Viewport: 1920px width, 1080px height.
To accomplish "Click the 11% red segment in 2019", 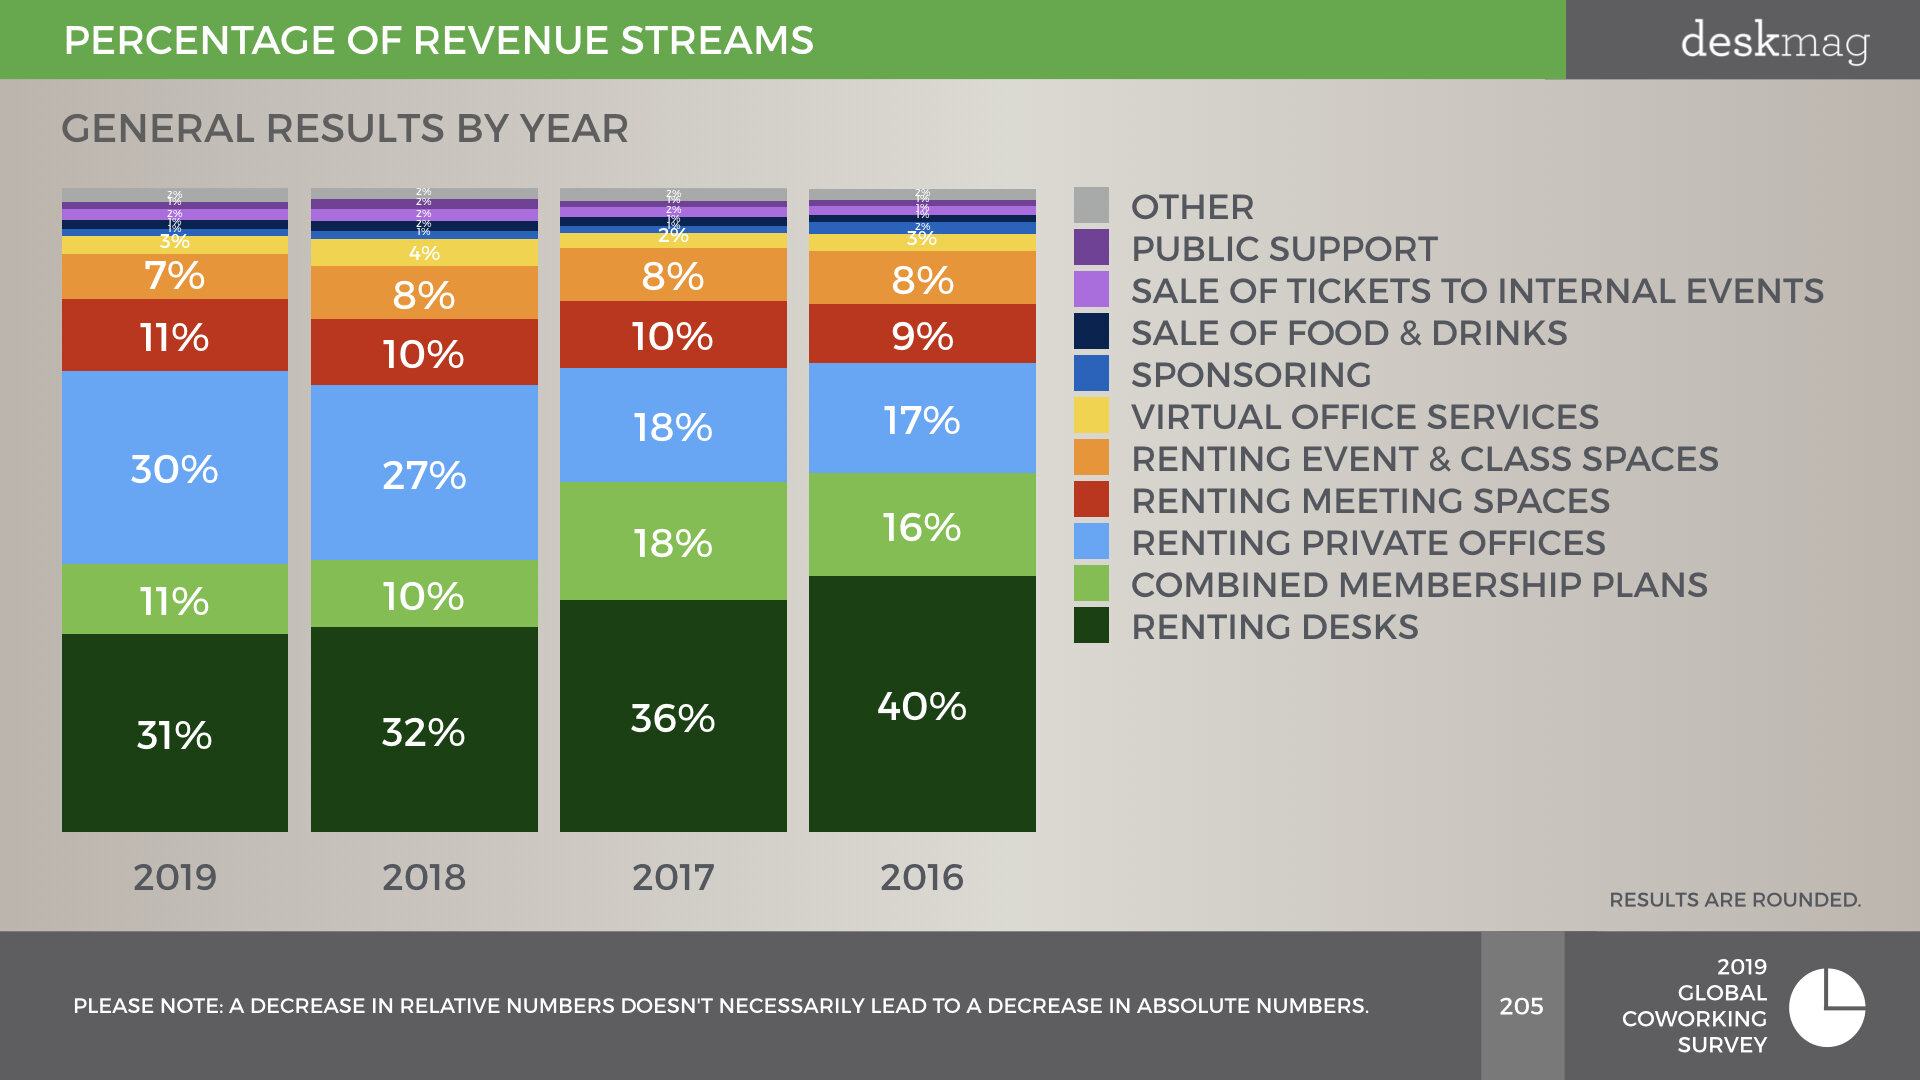I will tap(175, 335).
